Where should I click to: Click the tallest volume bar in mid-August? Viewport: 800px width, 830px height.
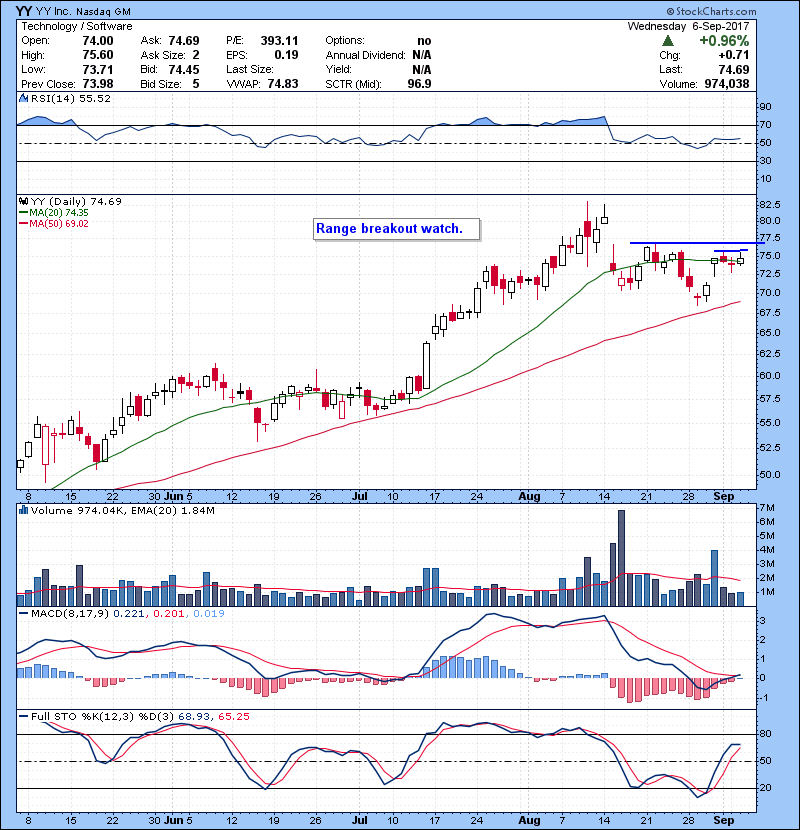[622, 558]
